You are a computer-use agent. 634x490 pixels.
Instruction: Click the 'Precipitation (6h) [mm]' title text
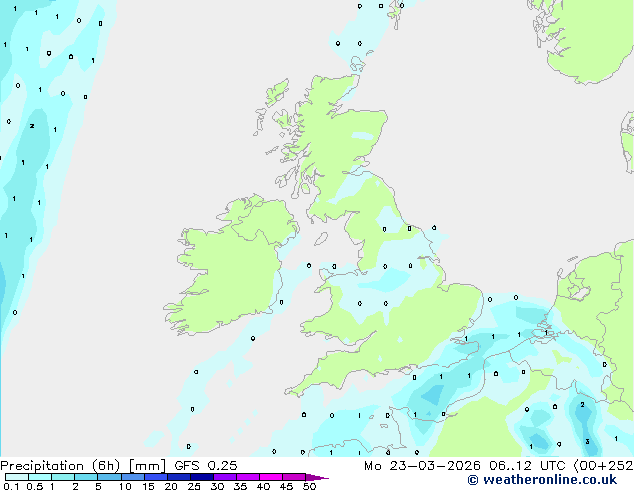click(x=83, y=466)
